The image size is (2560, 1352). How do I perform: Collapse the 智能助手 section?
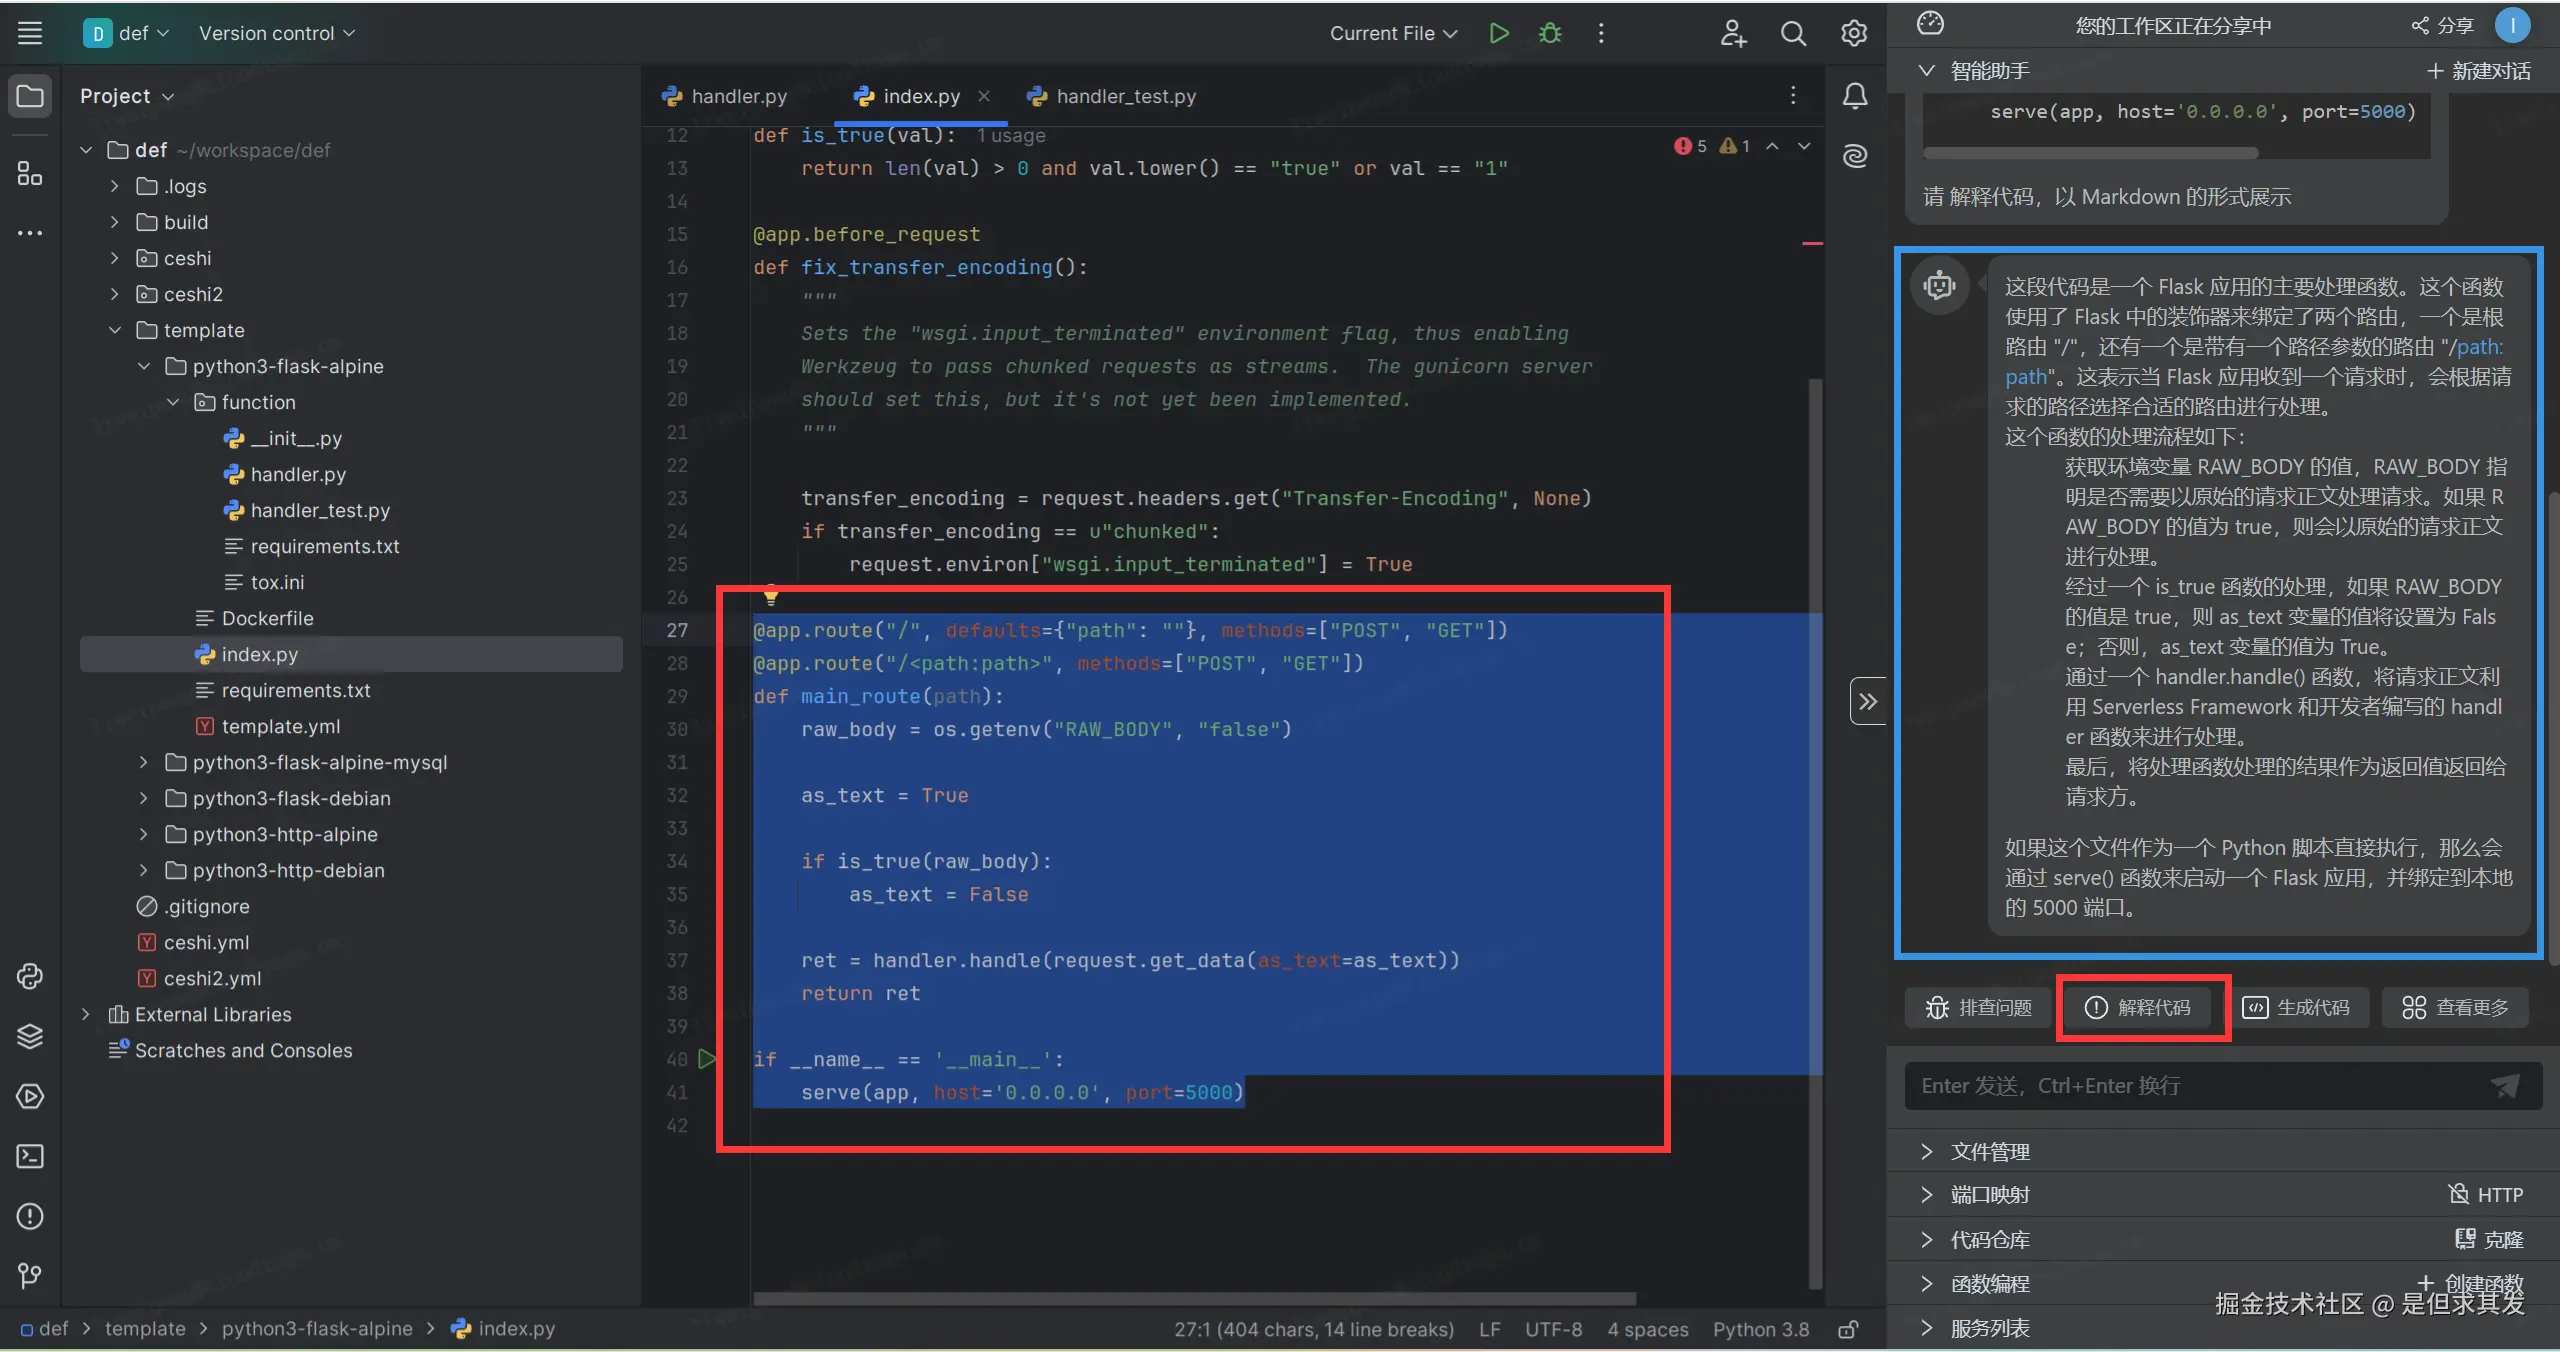[x=1926, y=71]
